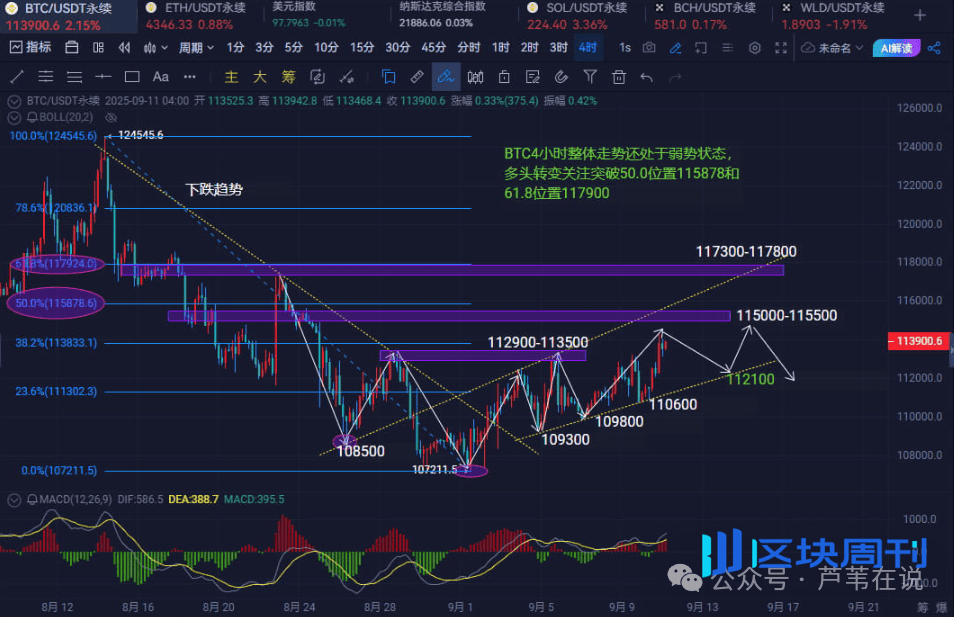Click the replay rewind icon
Screen dimensions: 954x617
click(x=125, y=47)
